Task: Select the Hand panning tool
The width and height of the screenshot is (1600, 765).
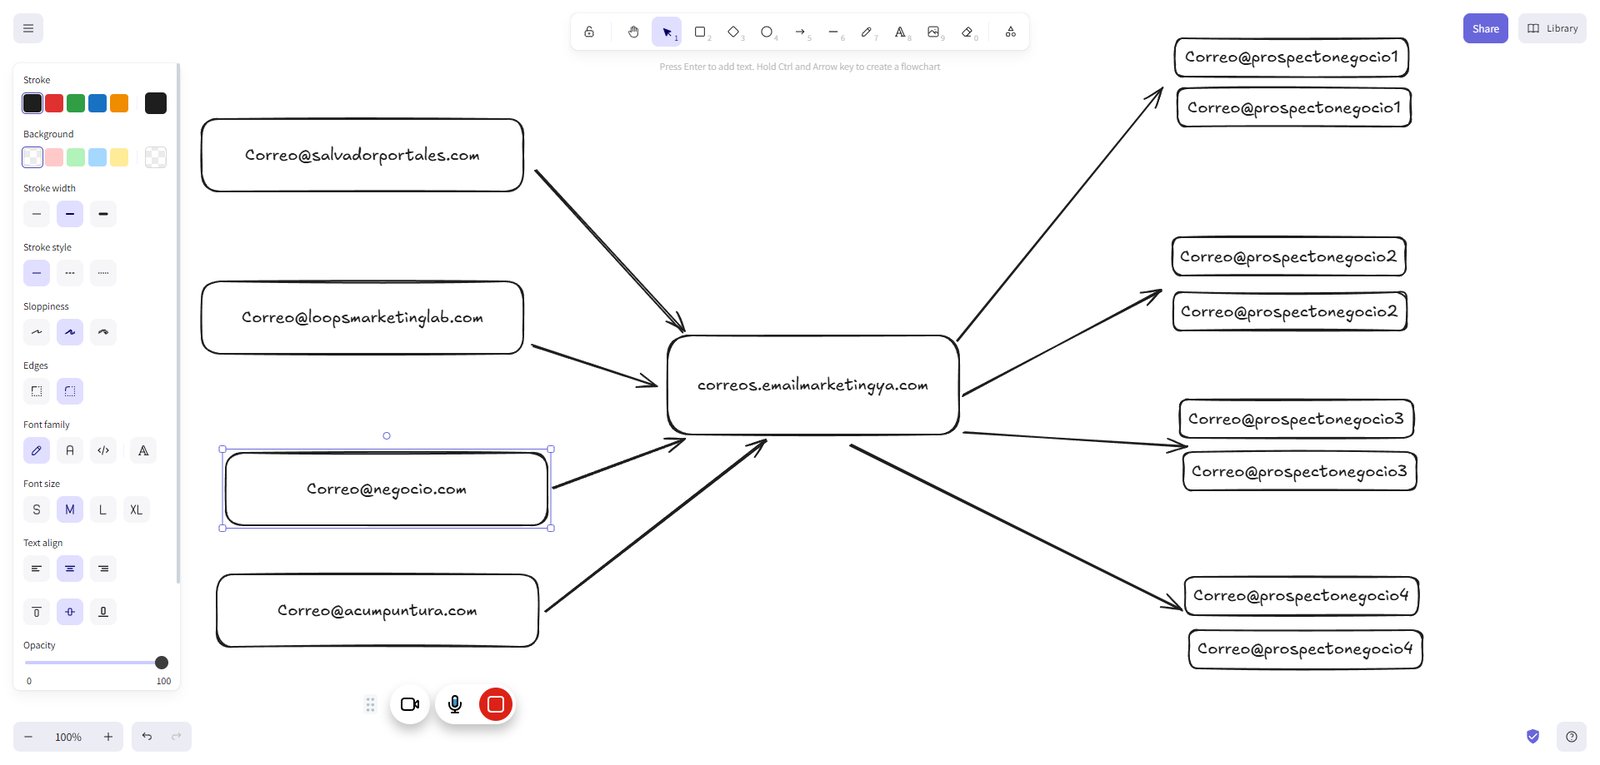Action: (633, 32)
